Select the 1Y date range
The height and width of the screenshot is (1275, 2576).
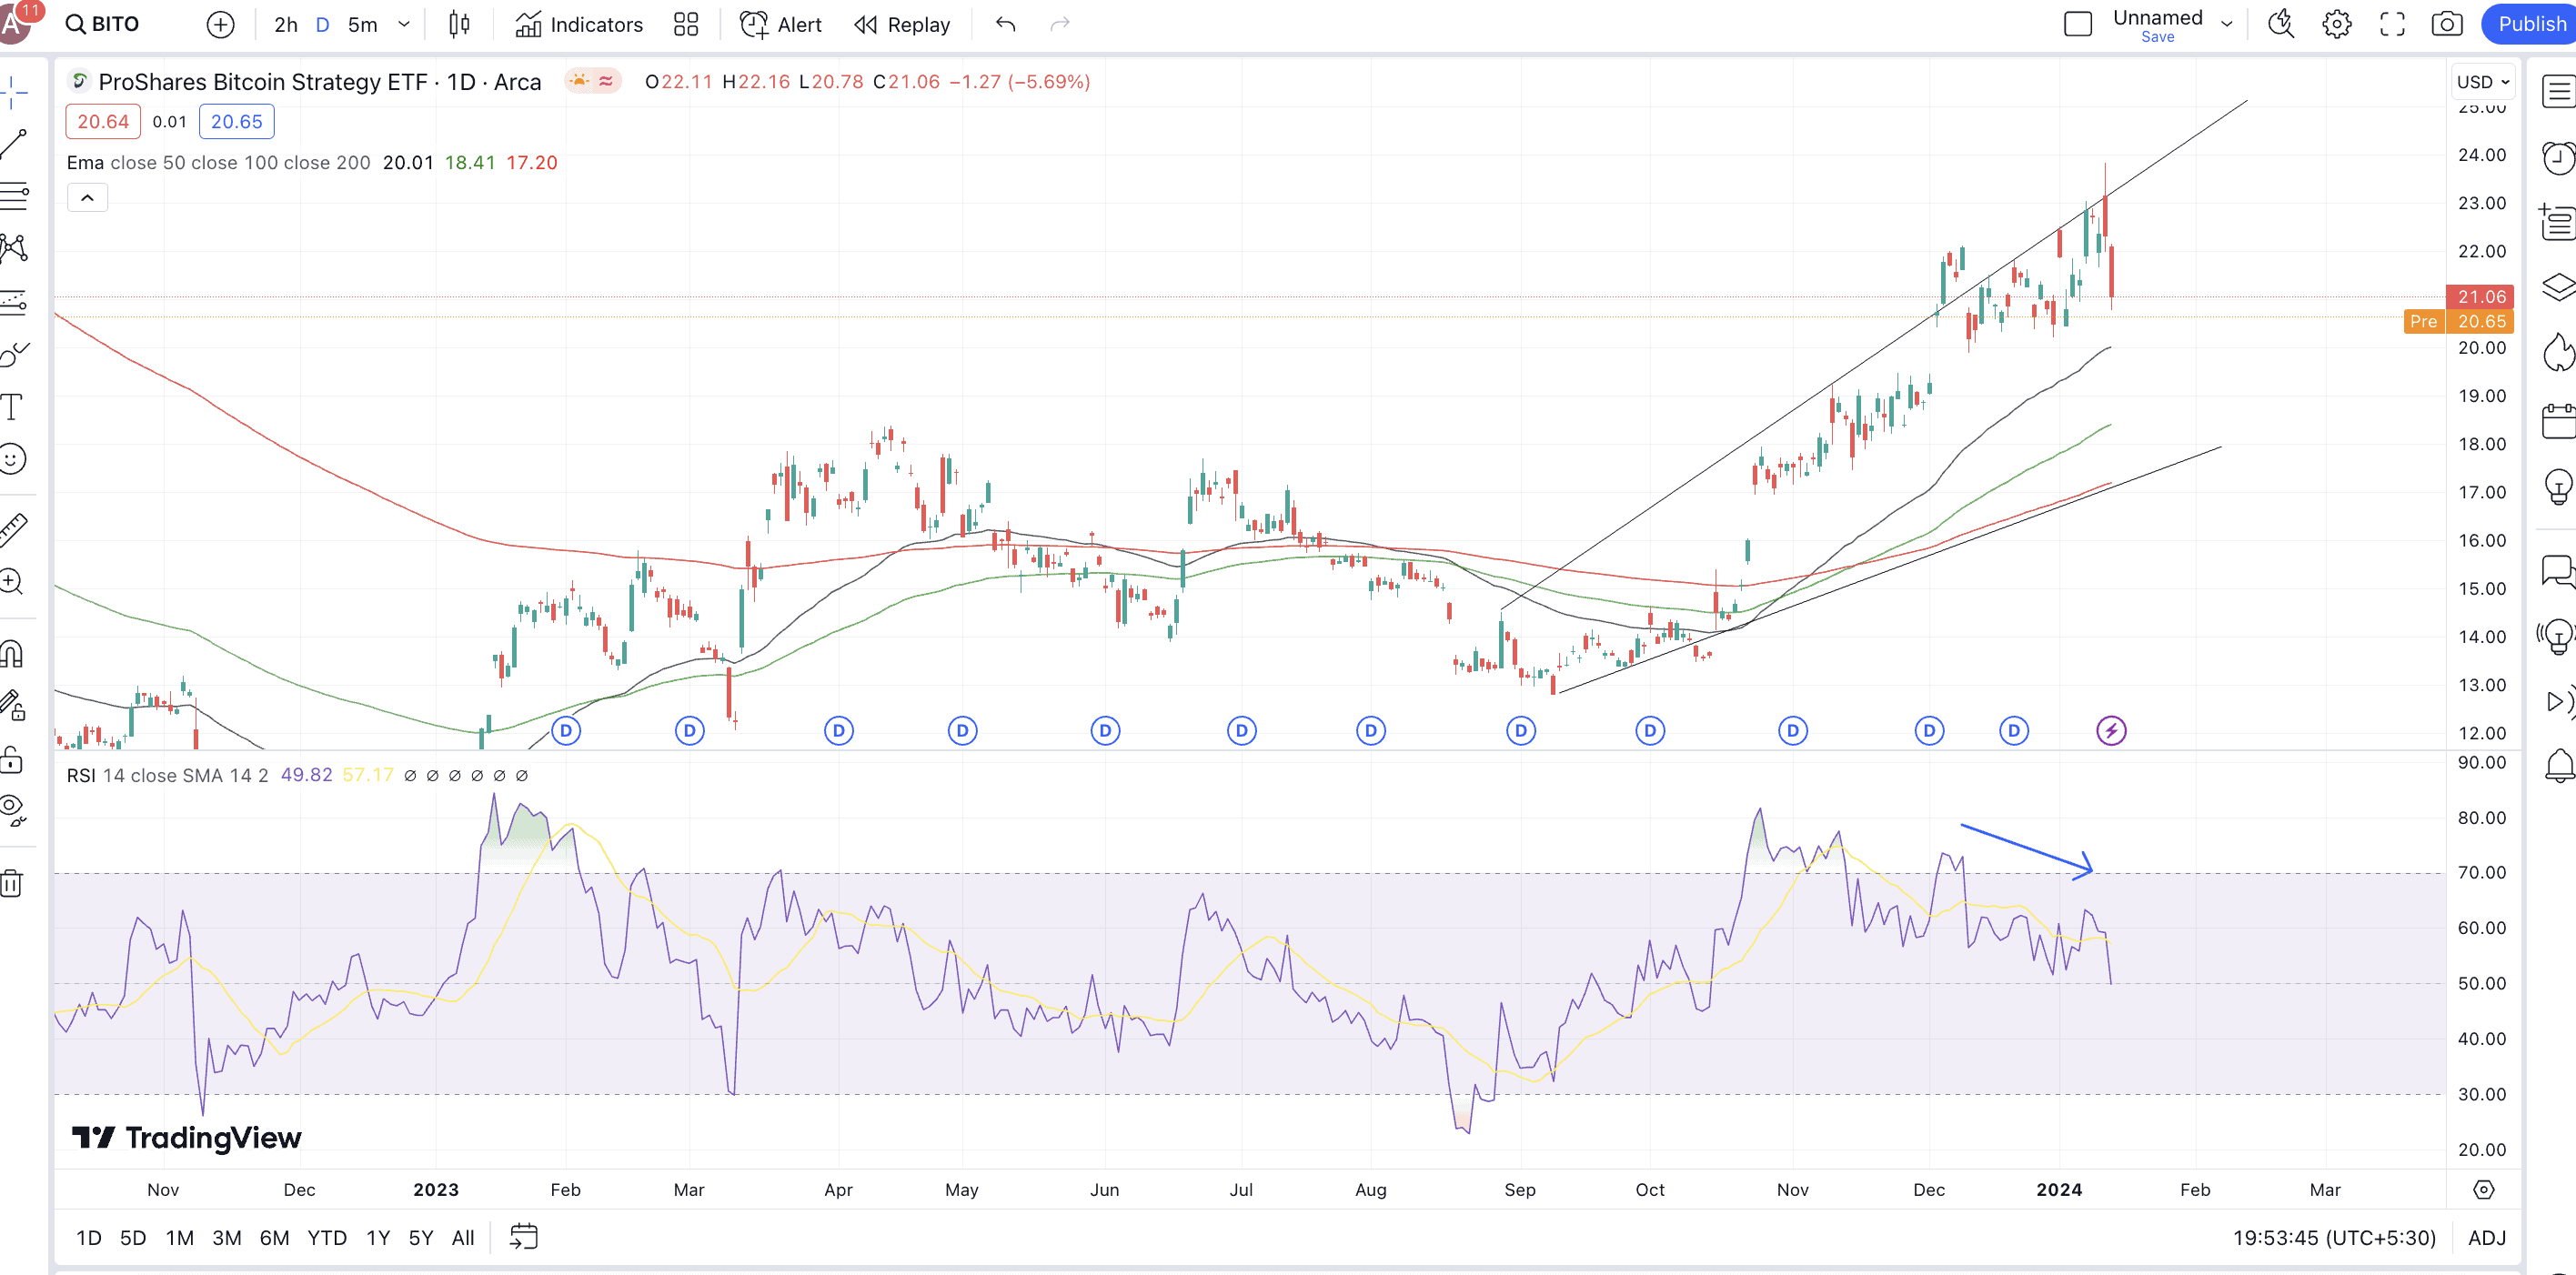click(x=378, y=1237)
